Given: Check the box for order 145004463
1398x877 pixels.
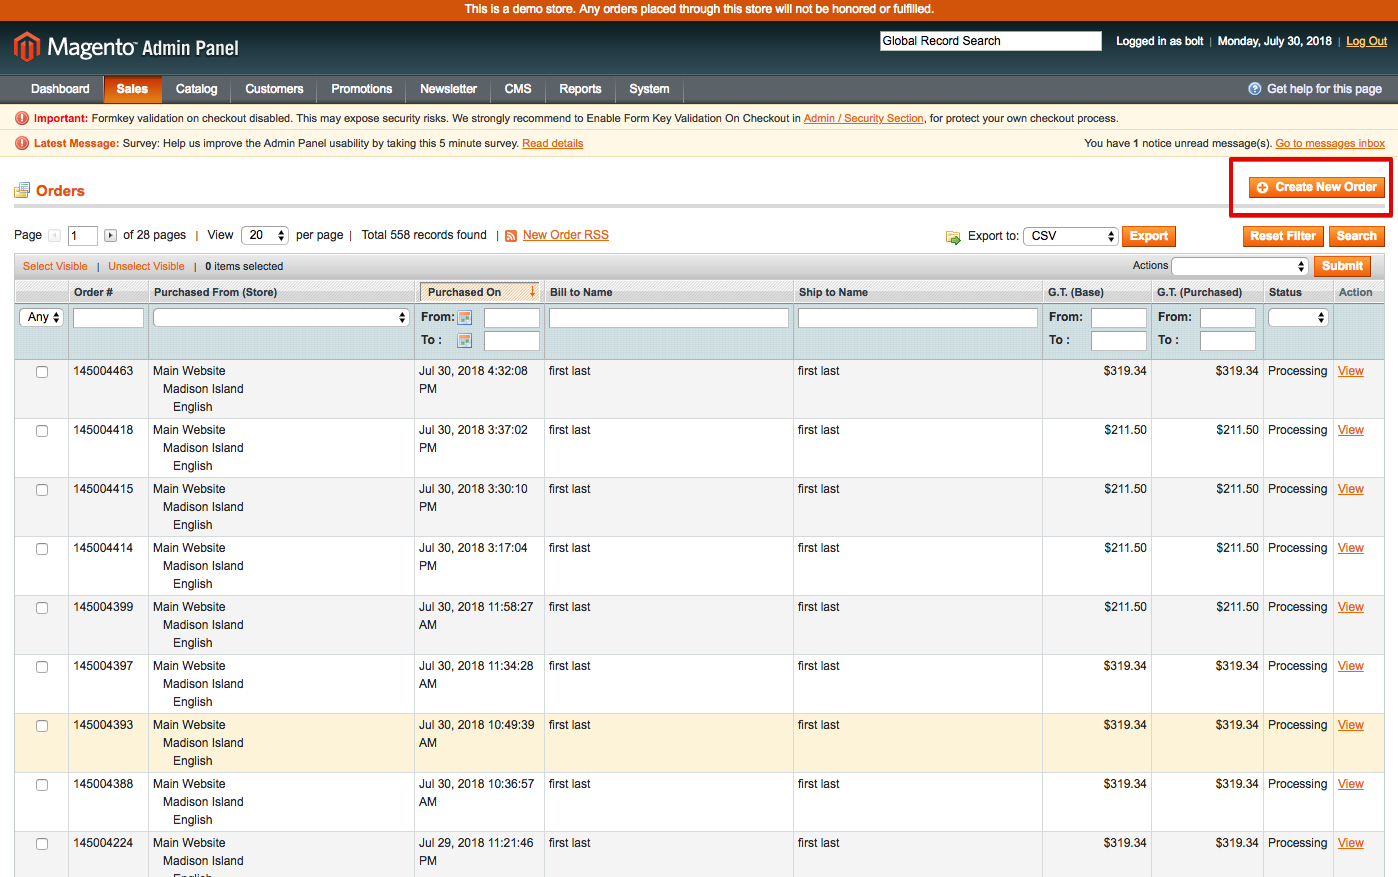Looking at the screenshot, I should coord(42,372).
